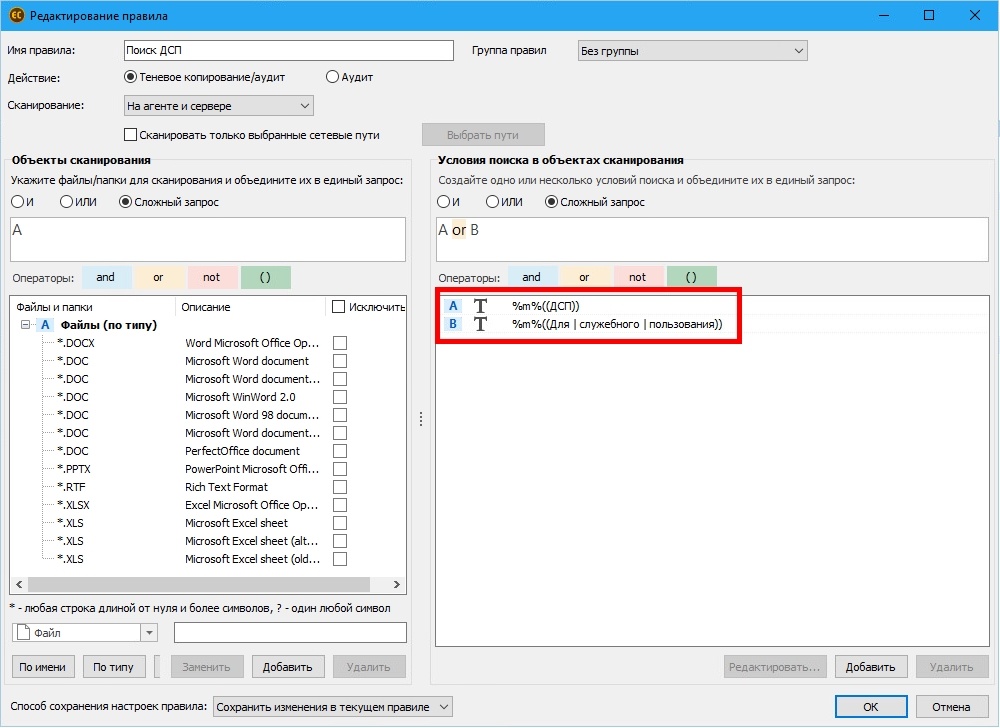Image resolution: width=1000 pixels, height=728 pixels.
Task: Click the T text icon for condition B
Action: tap(480, 324)
